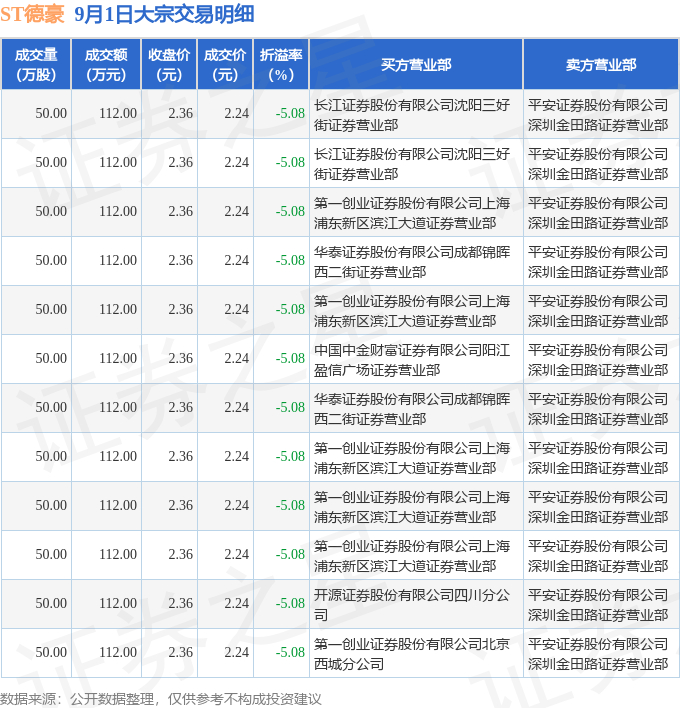Image resolution: width=680 pixels, height=708 pixels.
Task: Click -5.08 discount rate in 北京西城分公司 row
Action: [290, 652]
